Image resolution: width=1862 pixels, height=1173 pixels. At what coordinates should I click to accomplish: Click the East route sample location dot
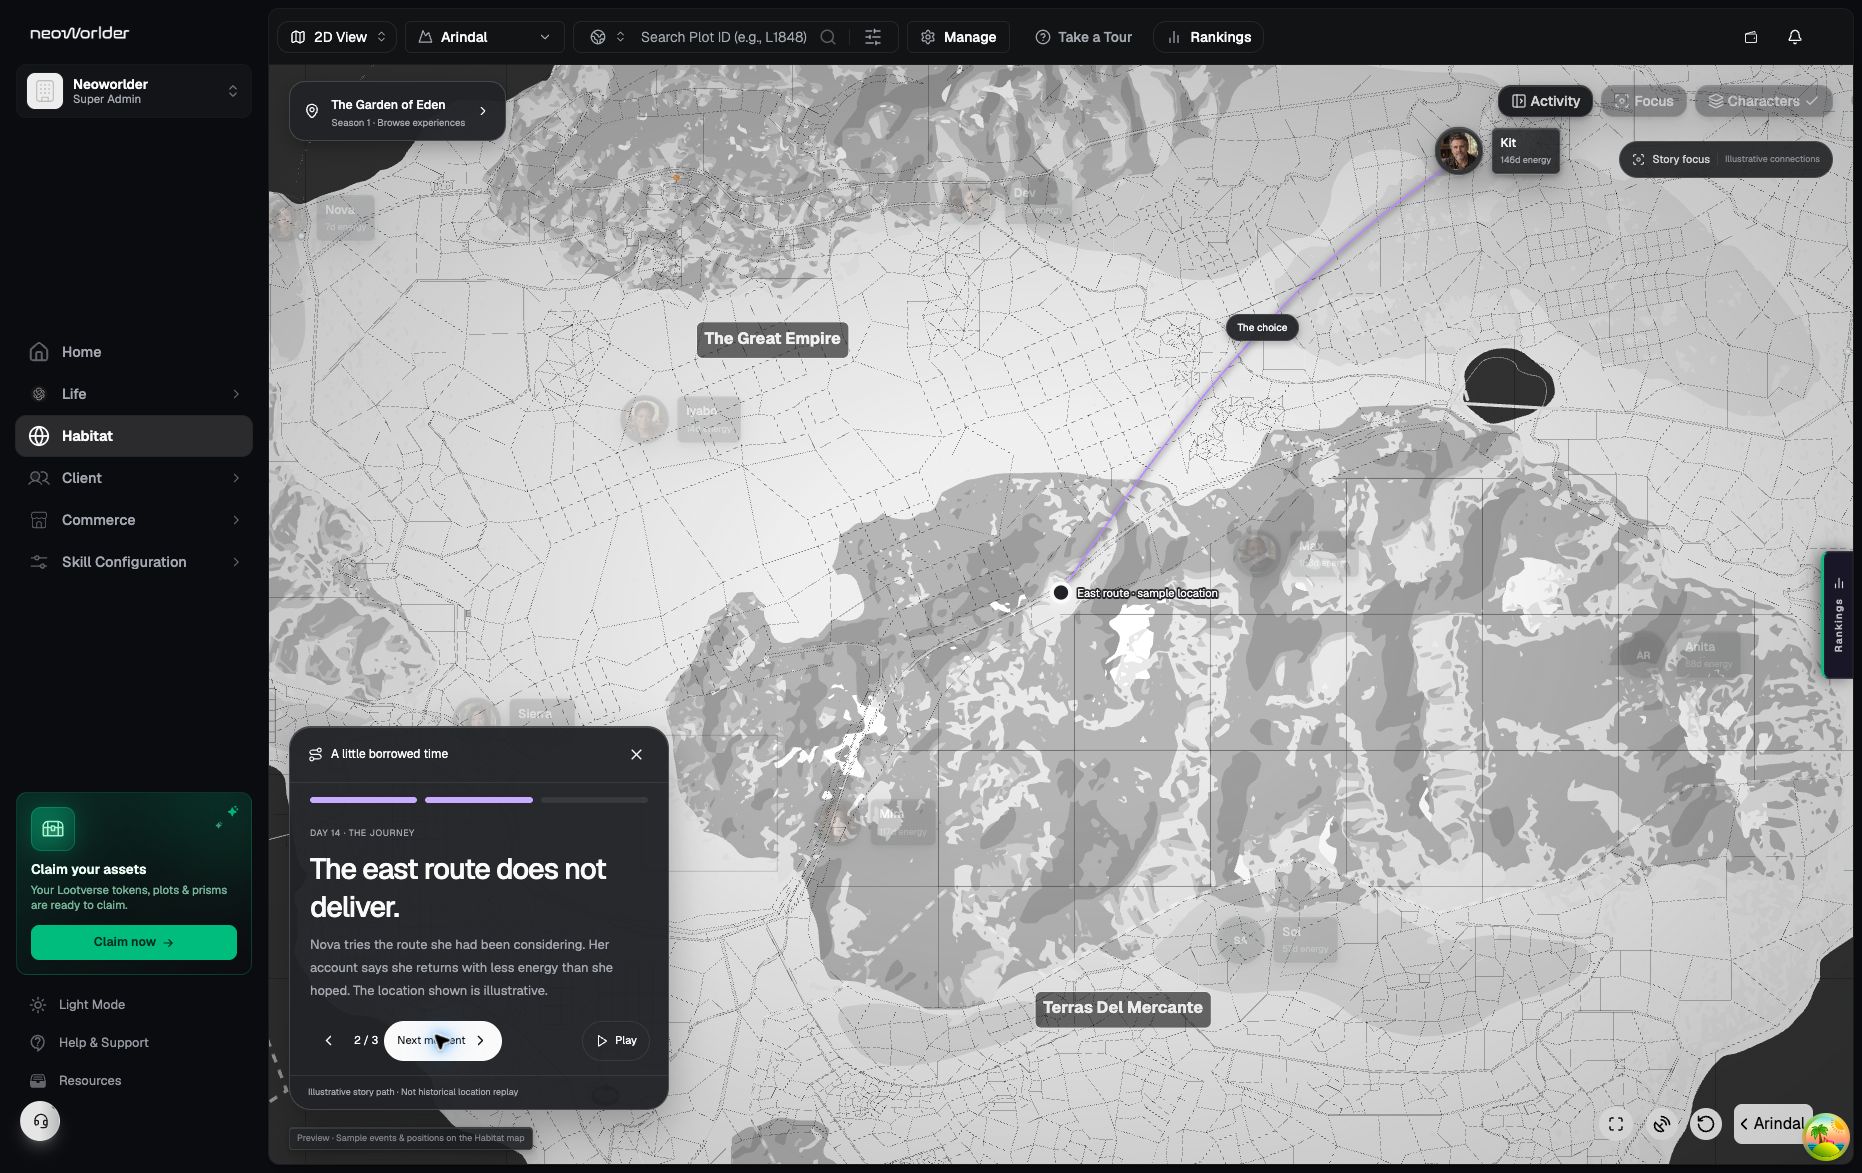pyautogui.click(x=1061, y=593)
